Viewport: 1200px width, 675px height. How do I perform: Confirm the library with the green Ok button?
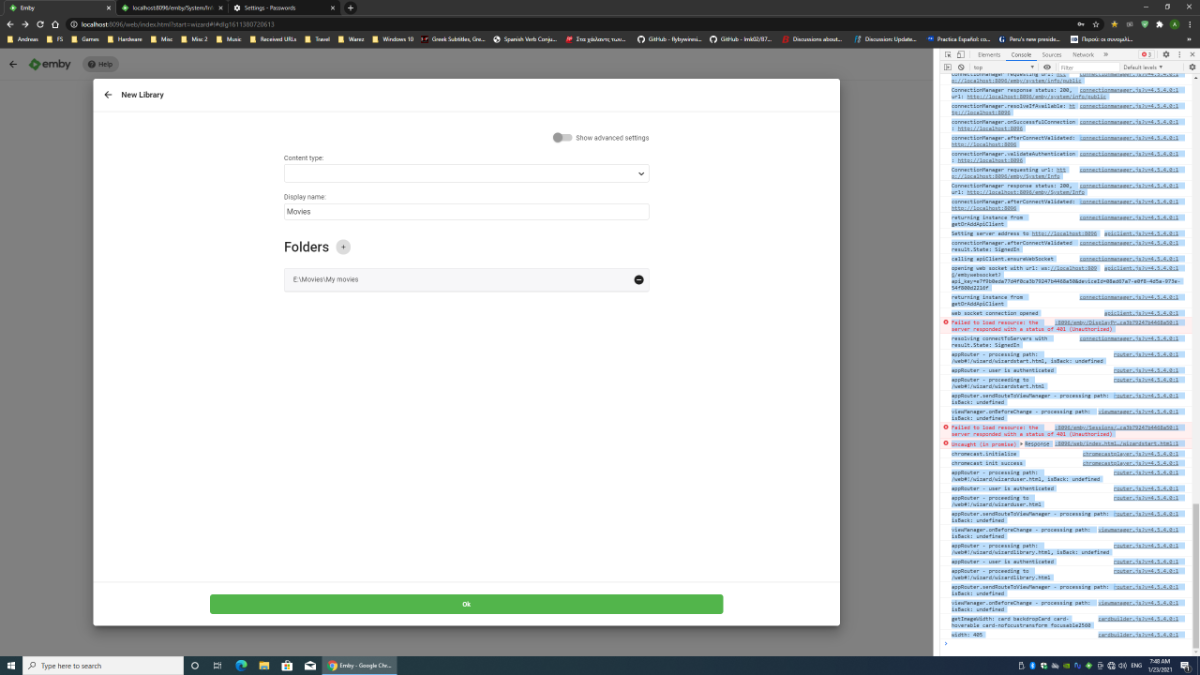point(466,604)
